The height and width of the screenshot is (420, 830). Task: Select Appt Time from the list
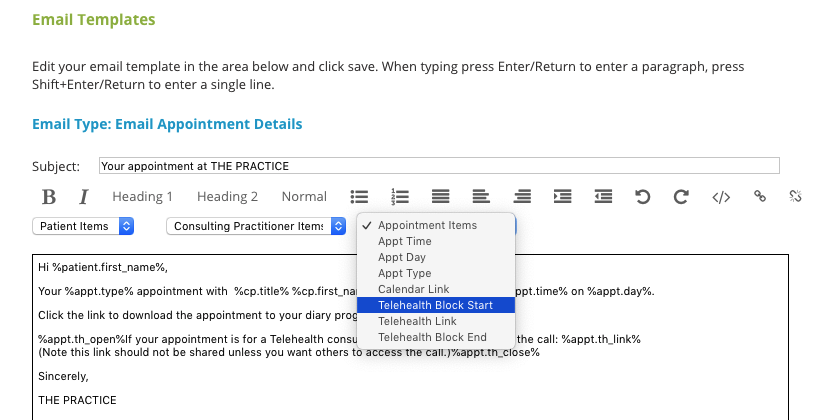click(x=436, y=241)
